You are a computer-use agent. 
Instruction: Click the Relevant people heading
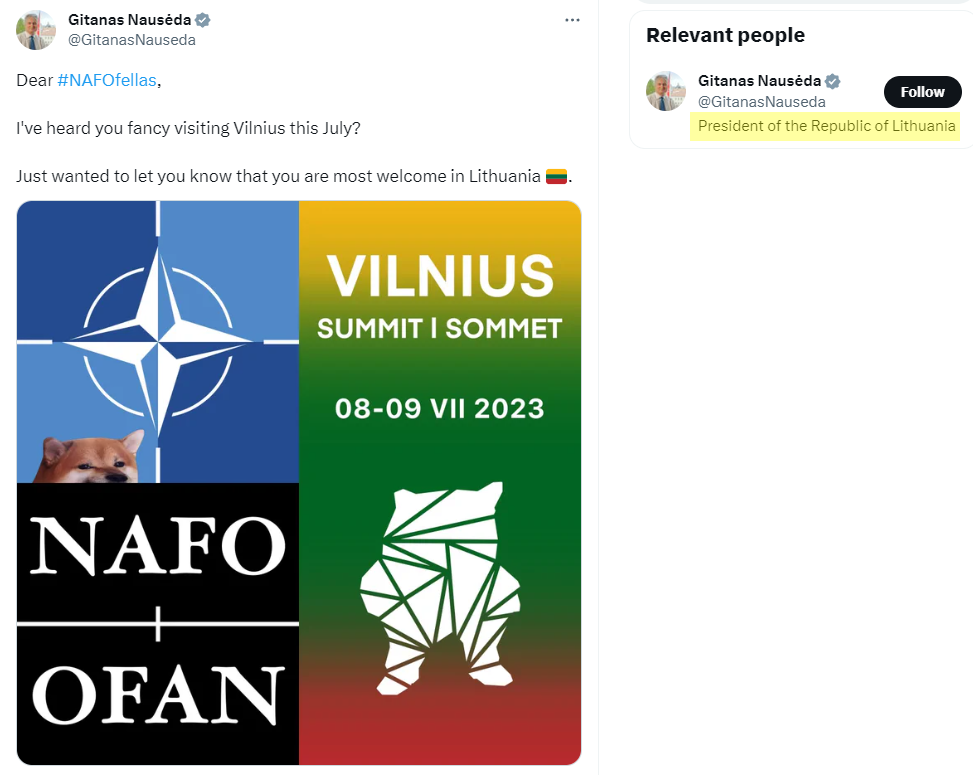tap(725, 35)
